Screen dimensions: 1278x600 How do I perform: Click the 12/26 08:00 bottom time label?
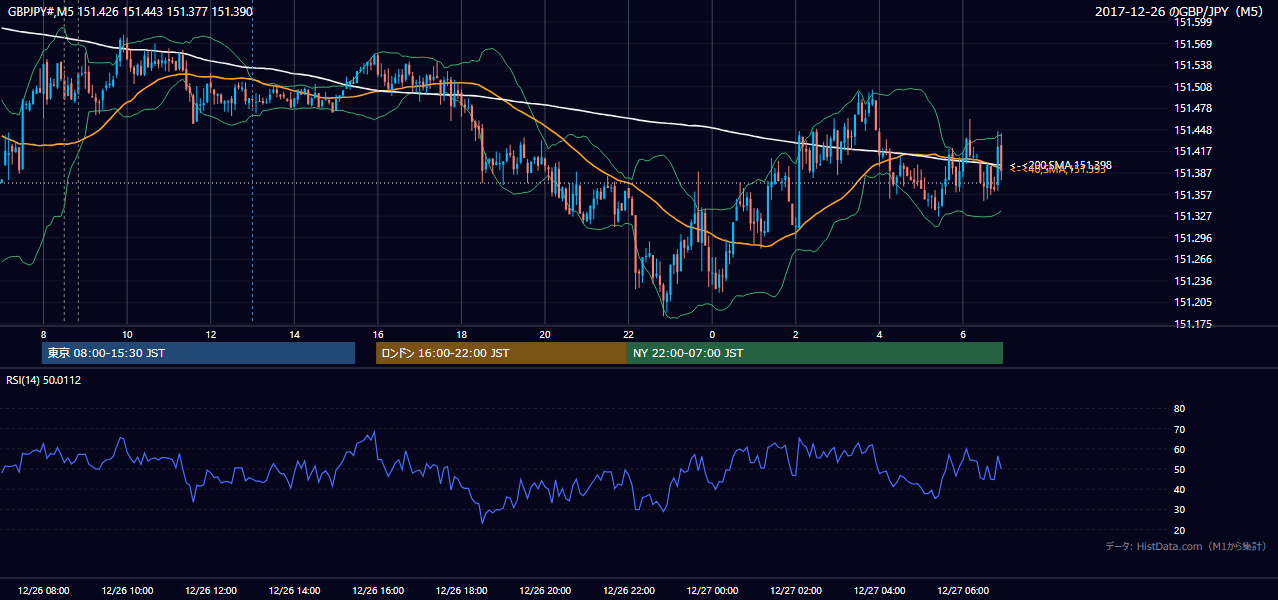click(44, 591)
